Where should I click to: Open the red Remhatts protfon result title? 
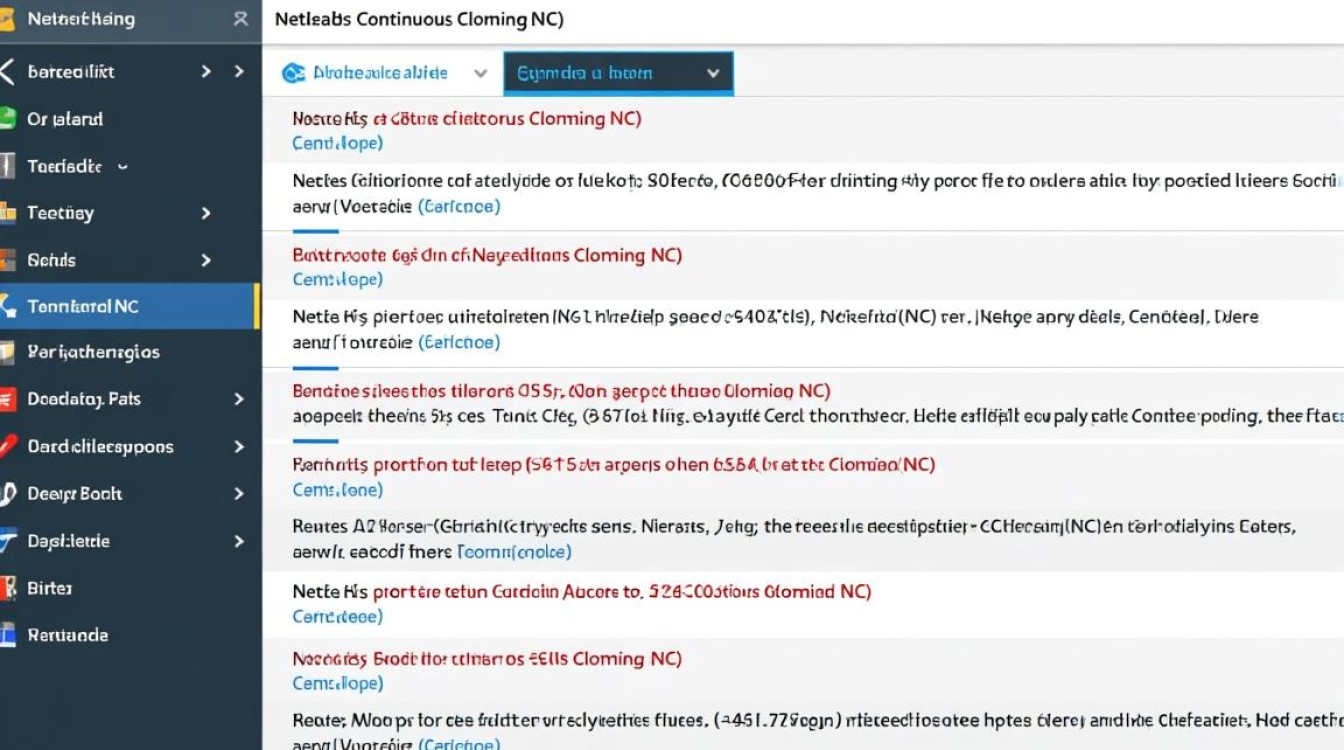[x=613, y=465]
